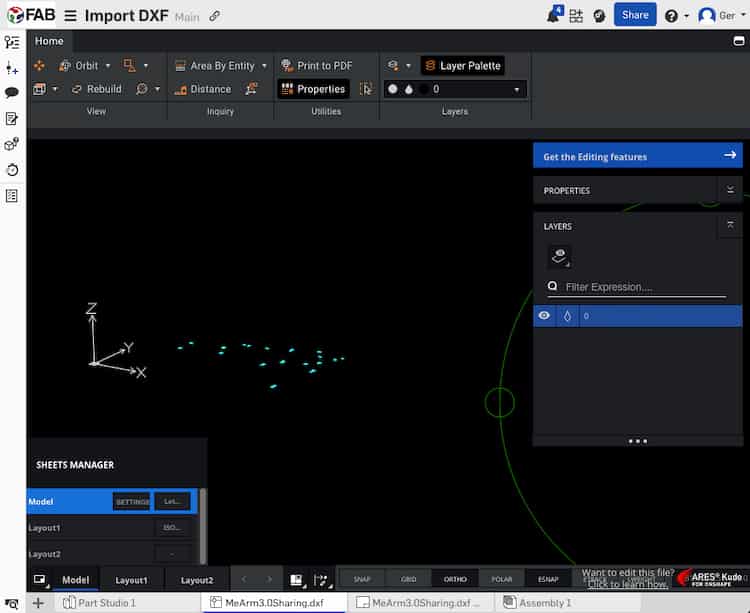Toggle ribbon layer 0 on/off bulb
This screenshot has height=613, width=750.
(393, 89)
